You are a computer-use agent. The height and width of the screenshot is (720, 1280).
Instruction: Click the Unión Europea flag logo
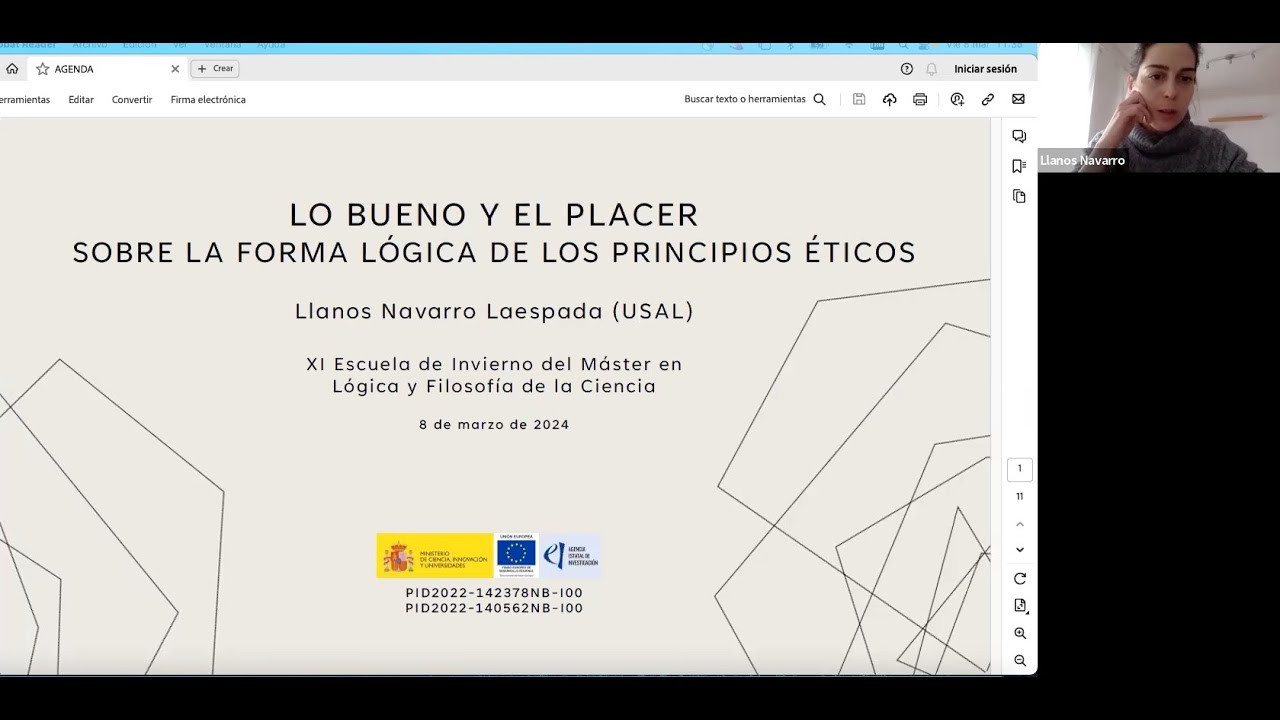point(517,555)
